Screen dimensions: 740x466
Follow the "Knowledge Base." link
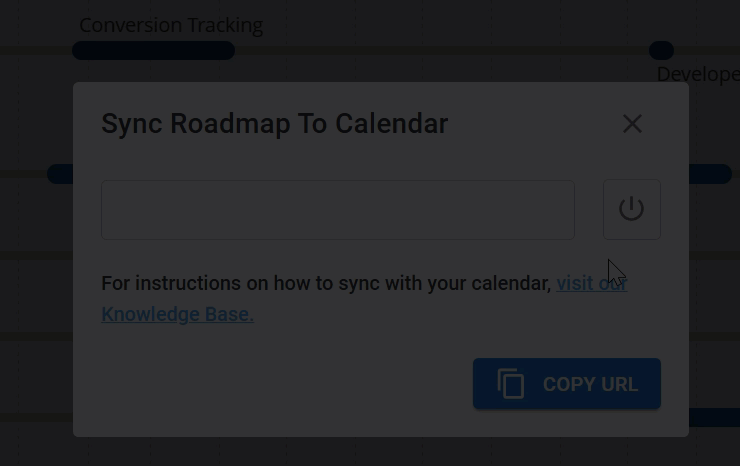coord(177,314)
